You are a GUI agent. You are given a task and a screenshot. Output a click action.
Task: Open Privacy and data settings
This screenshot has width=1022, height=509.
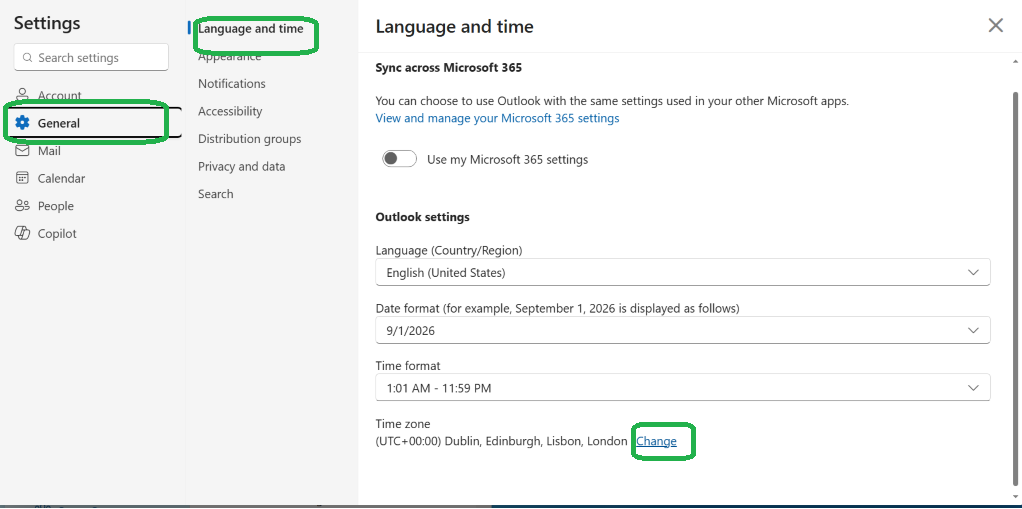[x=241, y=166]
